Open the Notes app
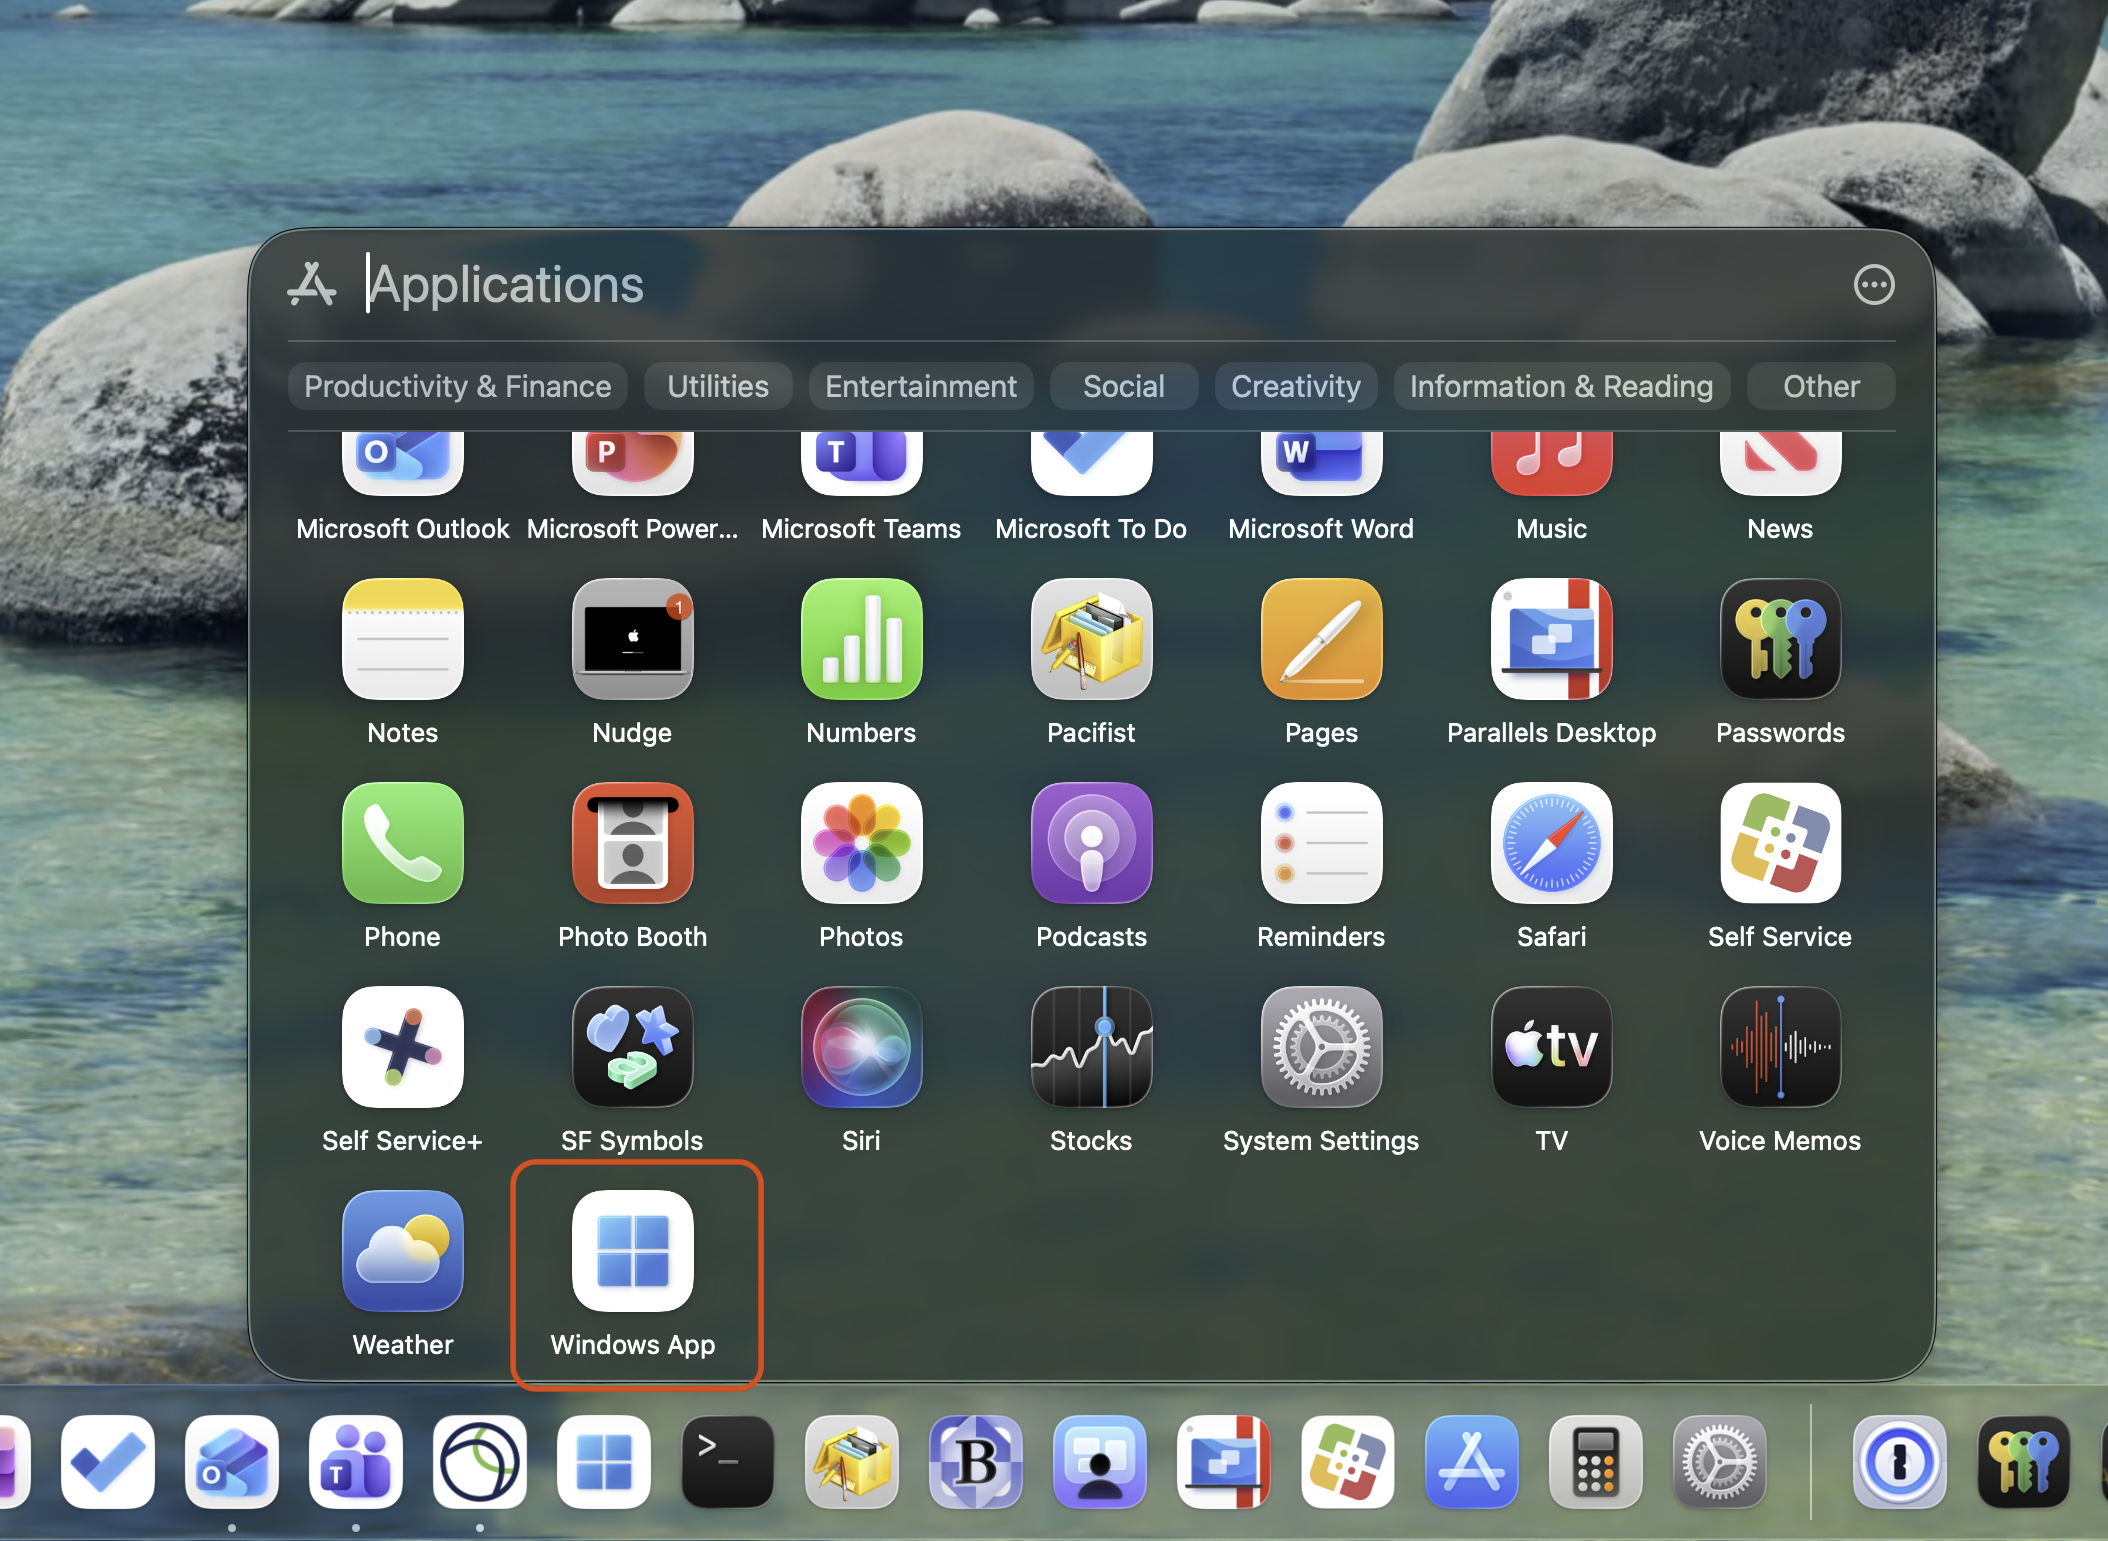 point(403,640)
